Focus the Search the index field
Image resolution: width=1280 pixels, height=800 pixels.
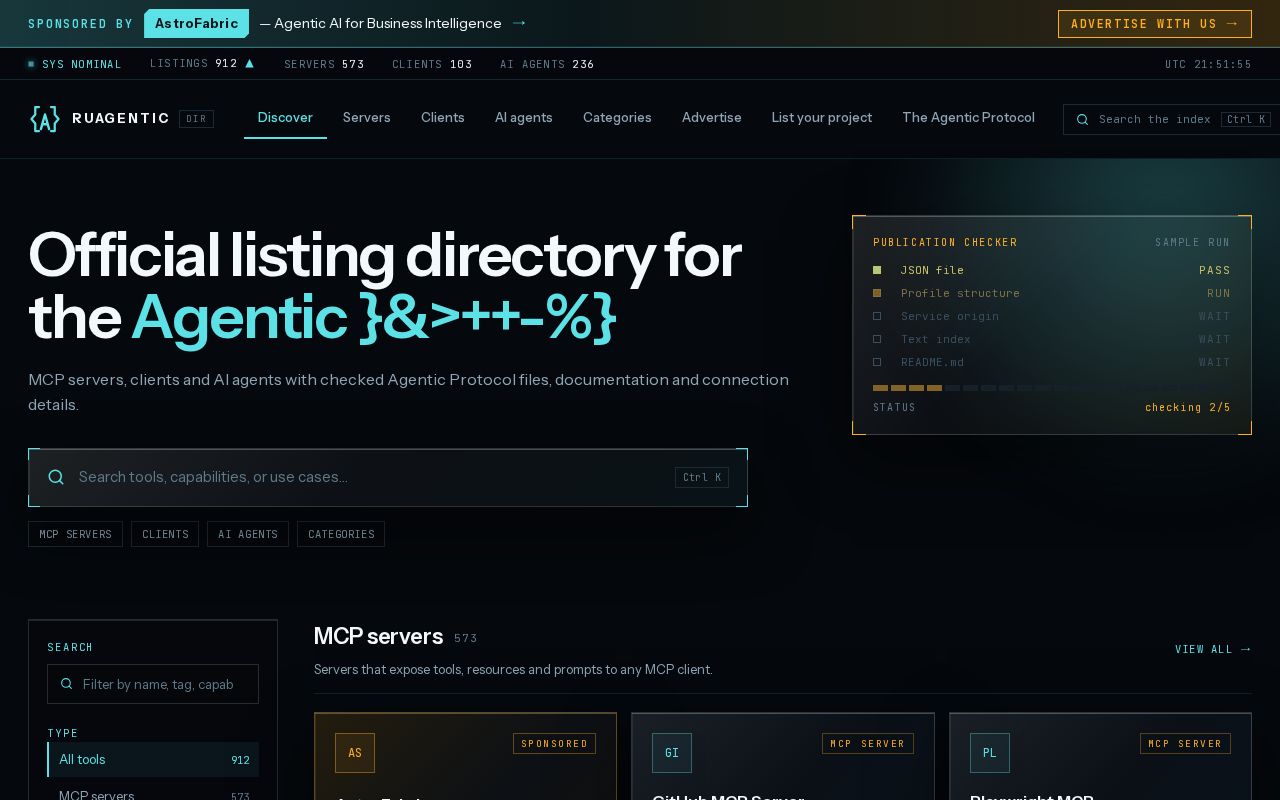pyautogui.click(x=1171, y=119)
